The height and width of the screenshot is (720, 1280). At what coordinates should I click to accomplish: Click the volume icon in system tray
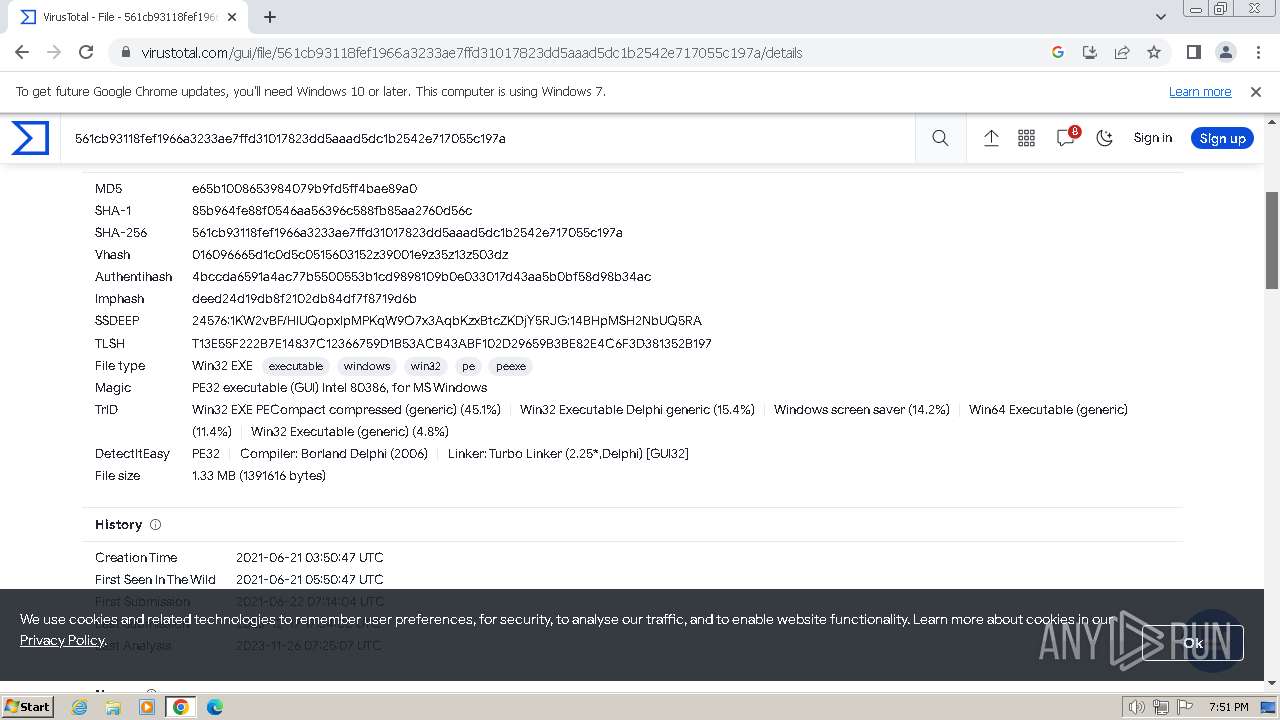click(1137, 707)
